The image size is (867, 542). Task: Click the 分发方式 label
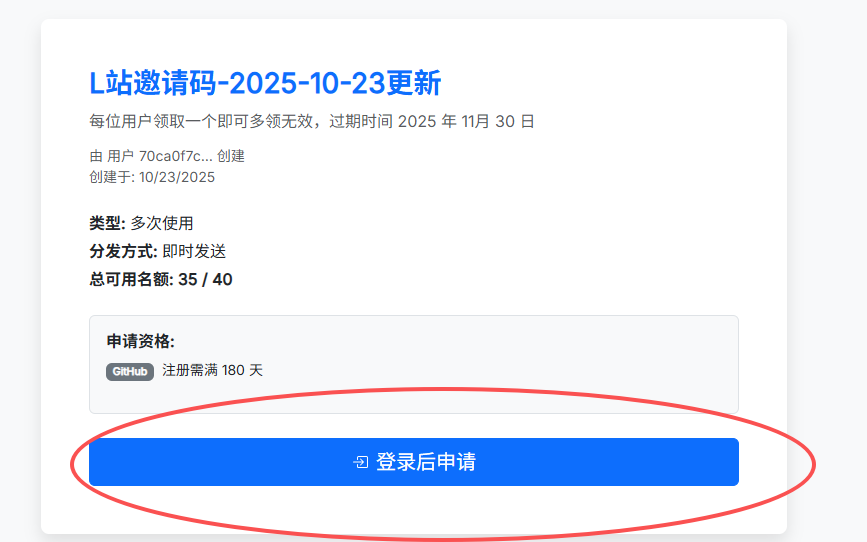(x=123, y=251)
